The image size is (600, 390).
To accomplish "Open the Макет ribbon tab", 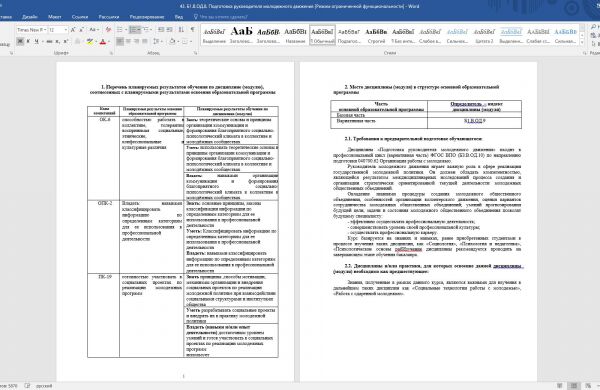I will point(54,17).
